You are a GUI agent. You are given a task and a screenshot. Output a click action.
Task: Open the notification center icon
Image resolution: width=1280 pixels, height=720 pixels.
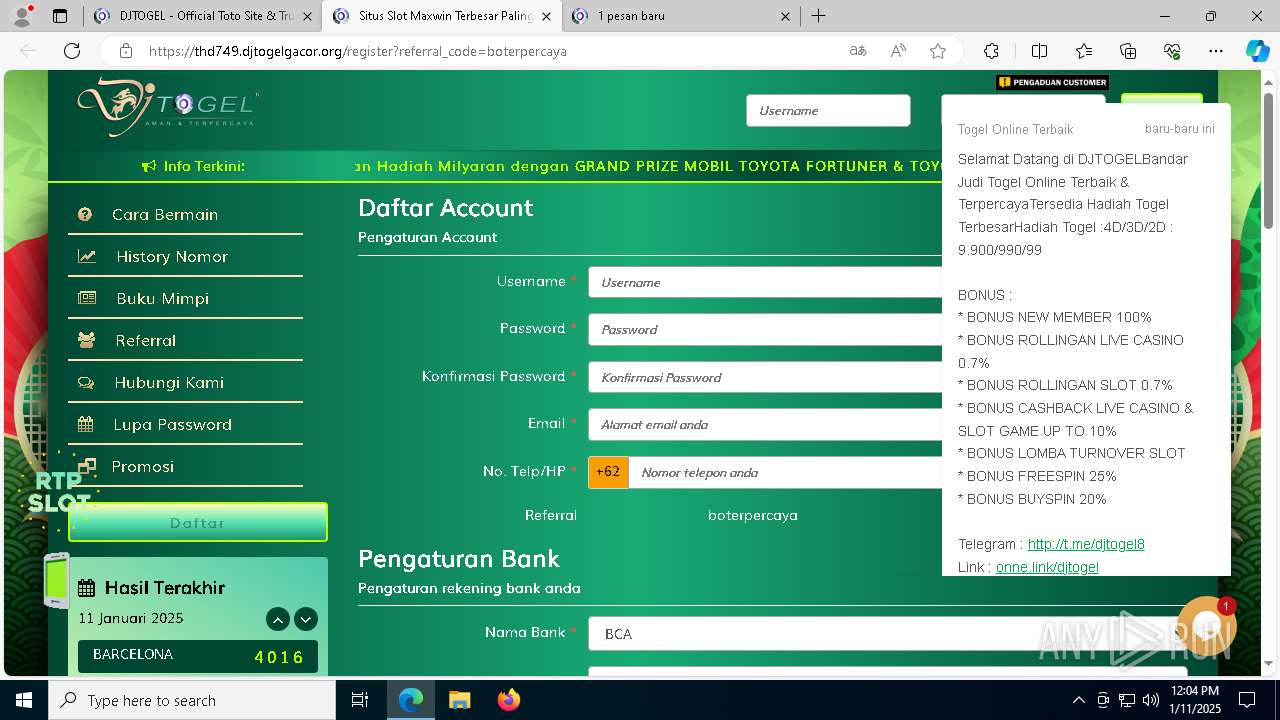tap(1247, 700)
